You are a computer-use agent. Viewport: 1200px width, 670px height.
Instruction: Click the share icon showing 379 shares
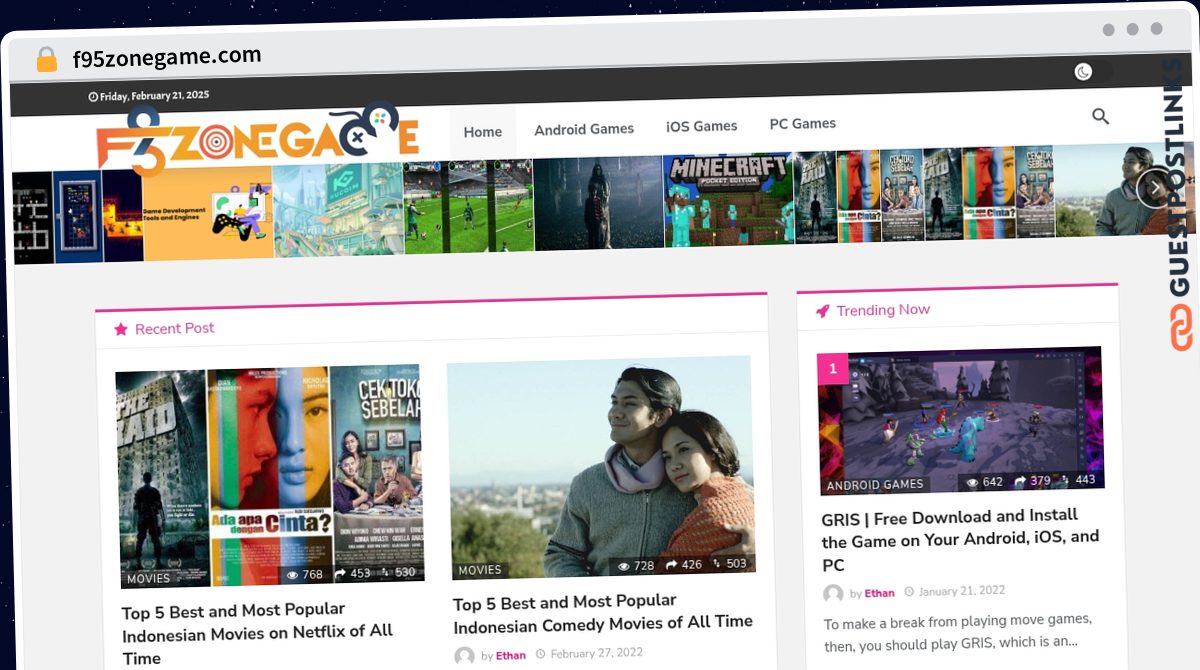pyautogui.click(x=1021, y=481)
